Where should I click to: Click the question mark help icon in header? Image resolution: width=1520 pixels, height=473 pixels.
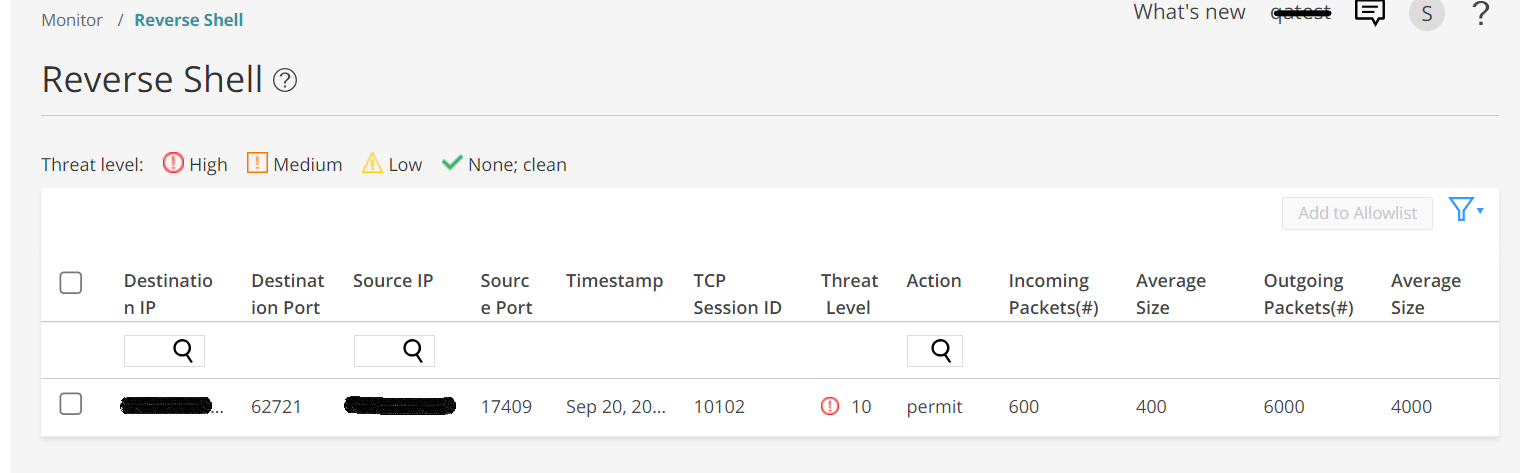pyautogui.click(x=1481, y=14)
